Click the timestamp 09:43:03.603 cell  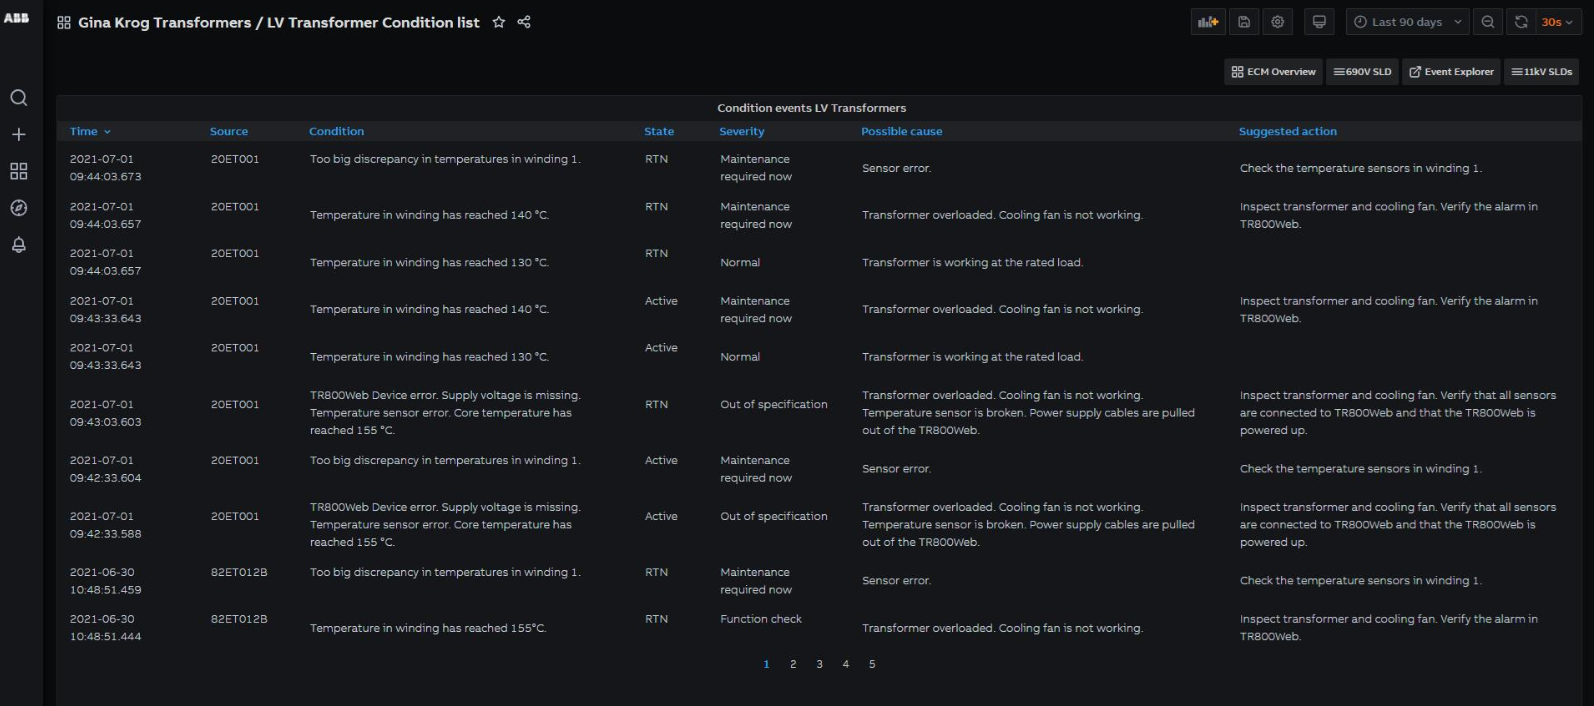(x=105, y=413)
